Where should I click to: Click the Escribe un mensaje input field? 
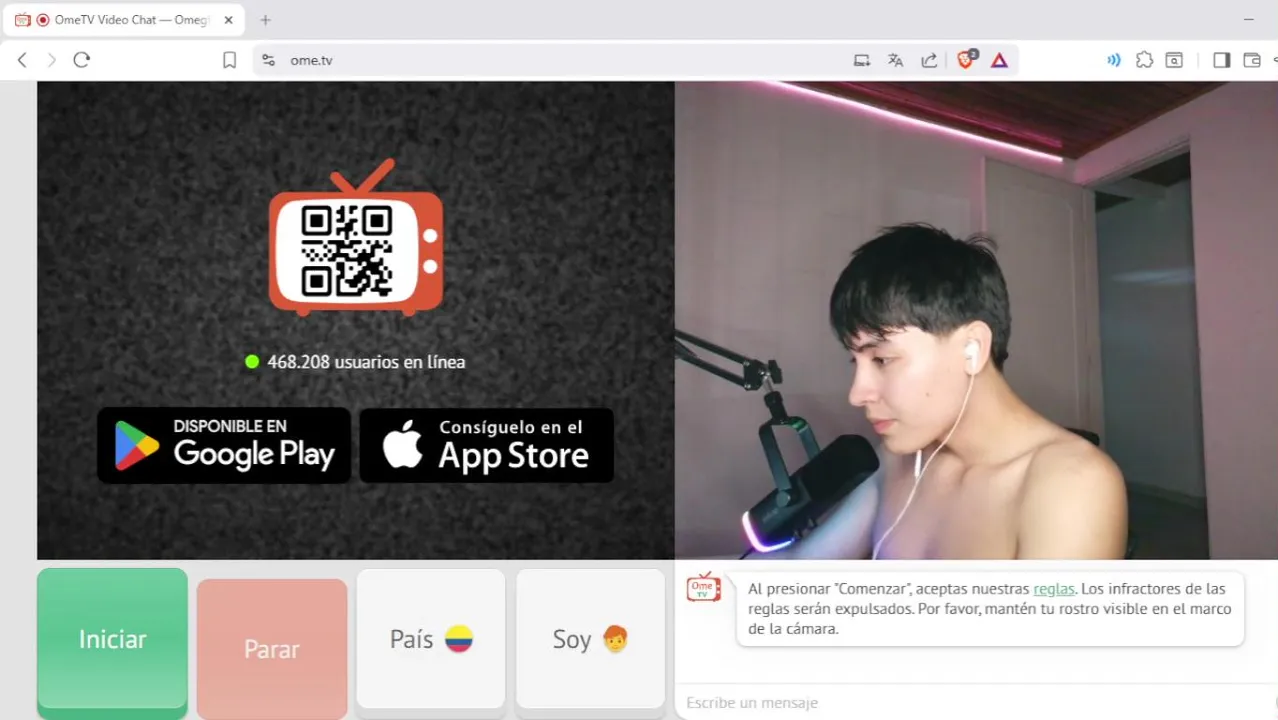coord(976,703)
